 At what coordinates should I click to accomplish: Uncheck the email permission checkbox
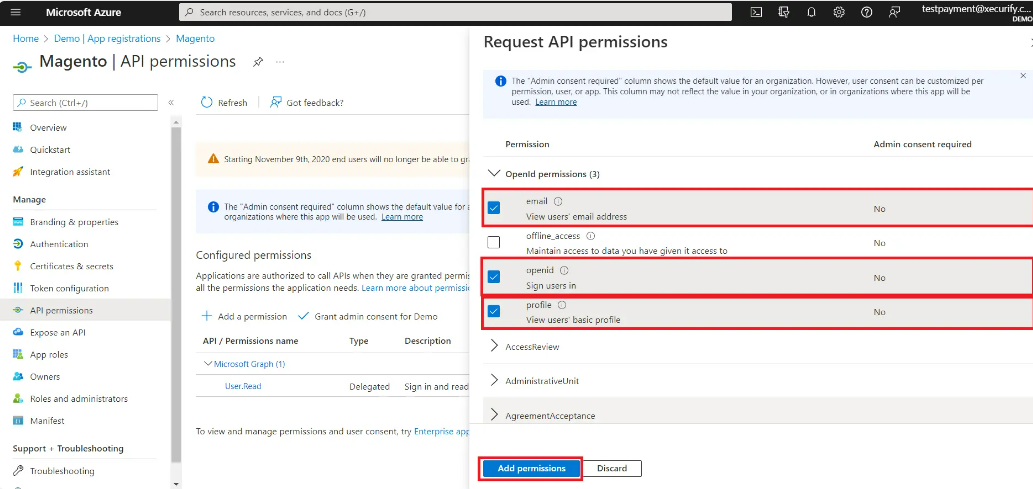493,208
